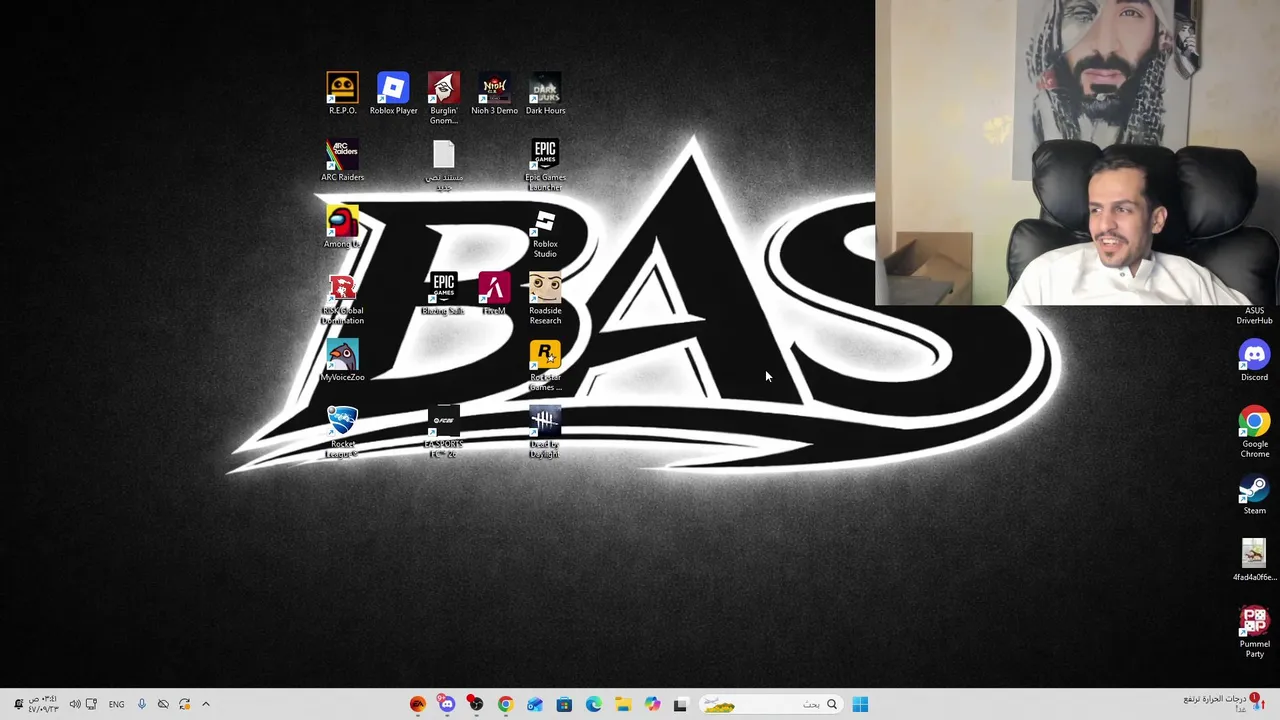Open EA app in taskbar

point(418,704)
